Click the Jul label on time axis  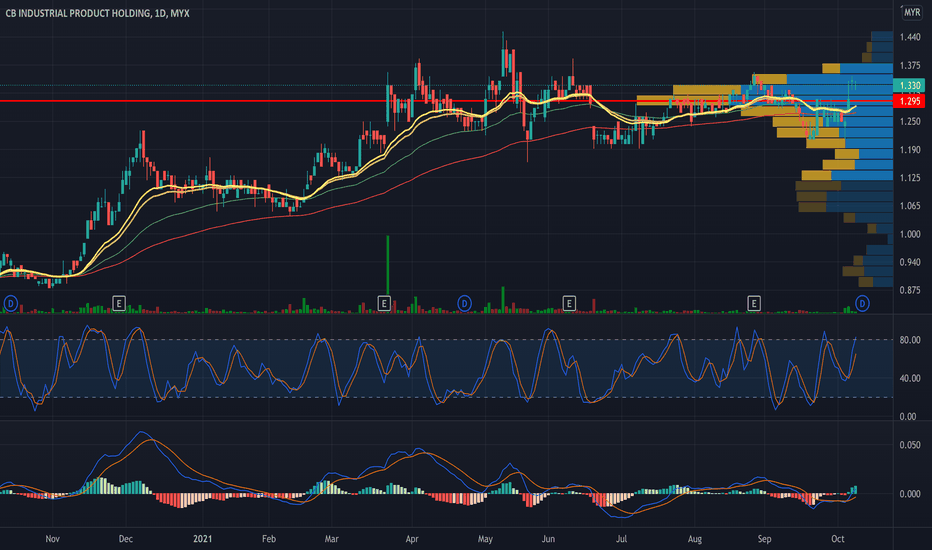[x=621, y=539]
